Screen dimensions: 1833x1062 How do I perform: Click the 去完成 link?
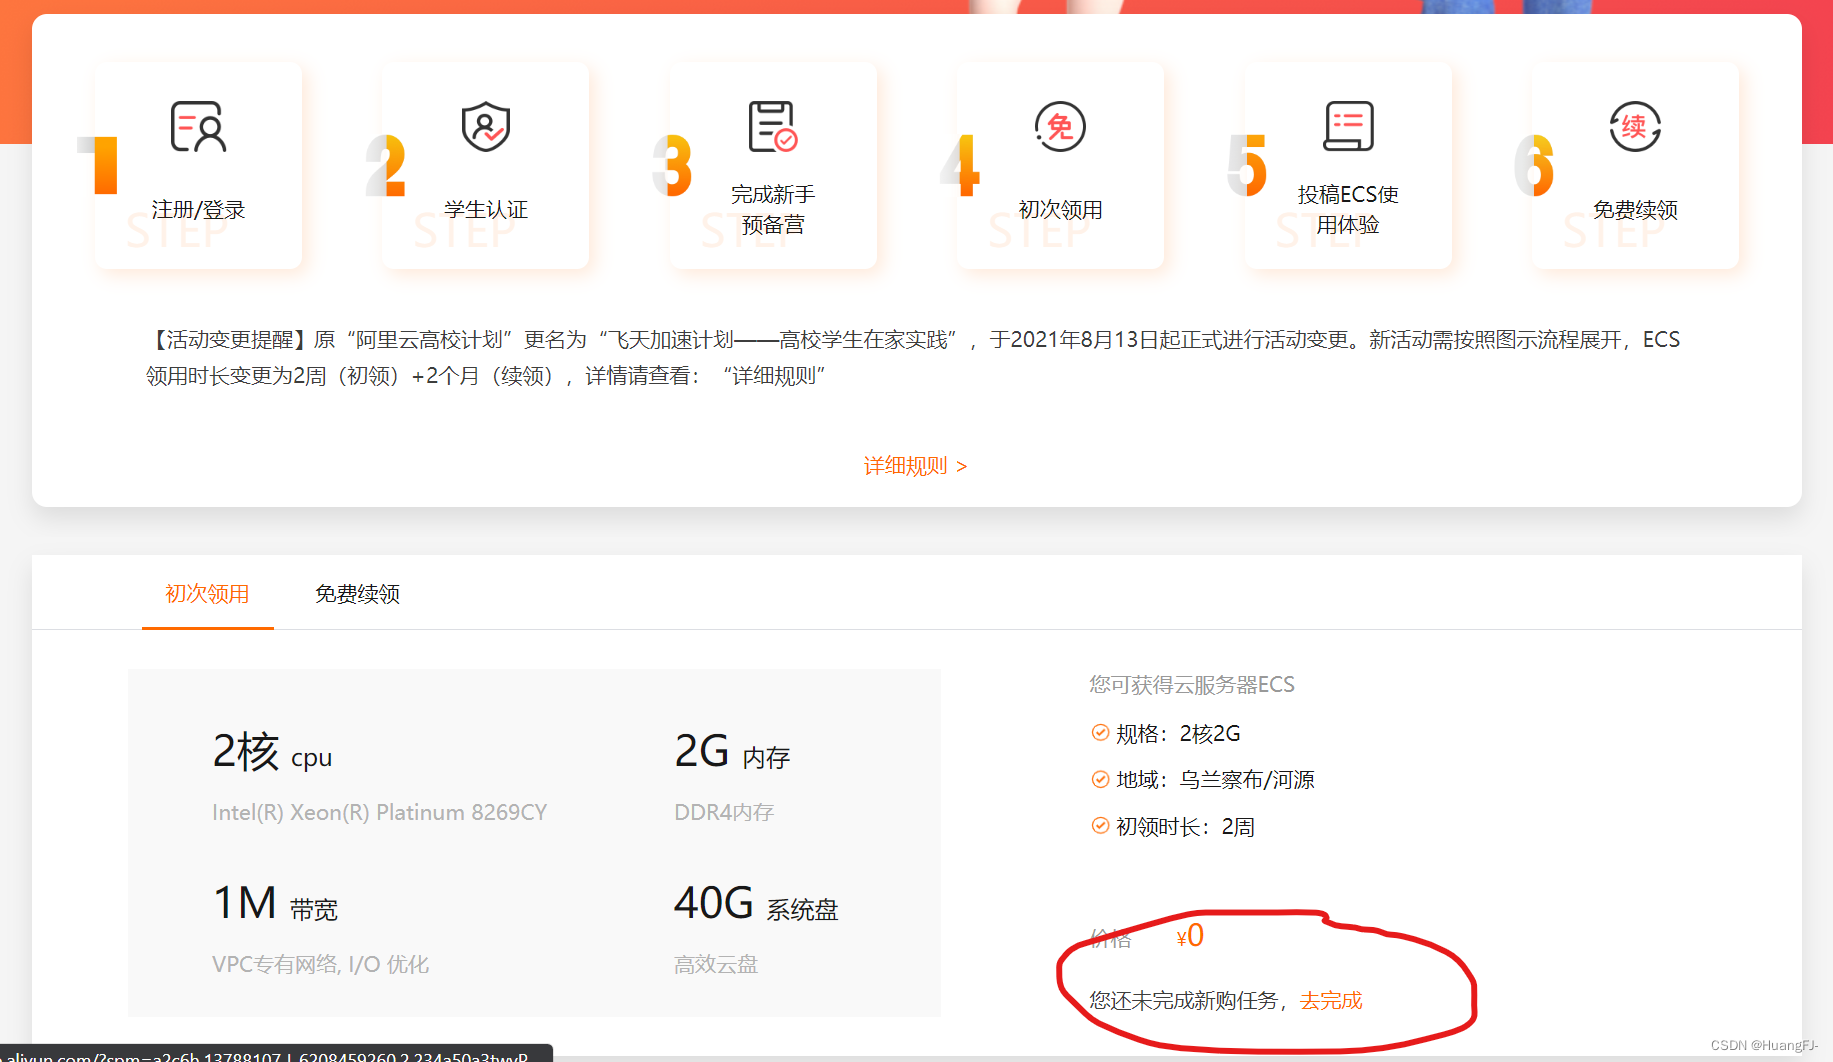coord(1331,1000)
